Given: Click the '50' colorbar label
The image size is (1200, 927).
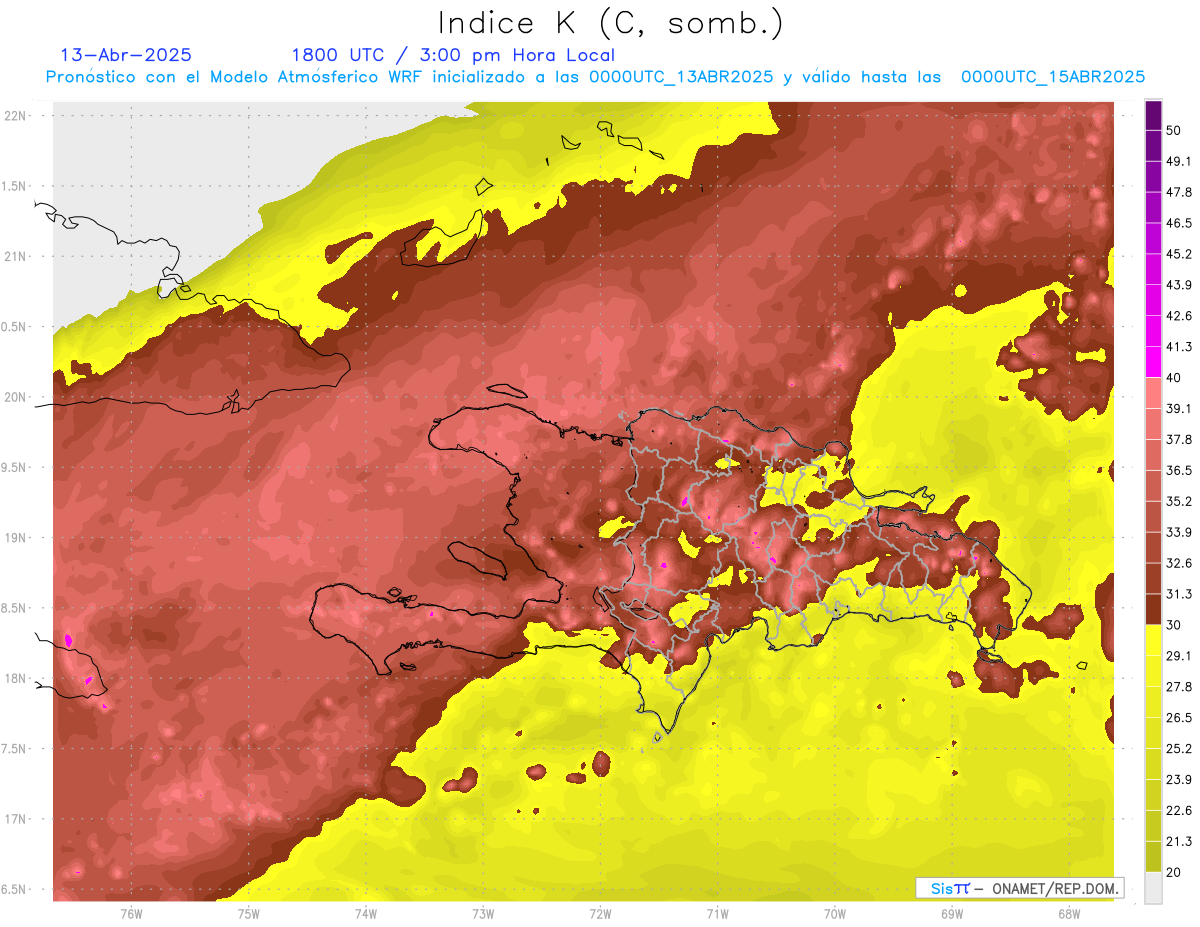Looking at the screenshot, I should click(x=1175, y=131).
